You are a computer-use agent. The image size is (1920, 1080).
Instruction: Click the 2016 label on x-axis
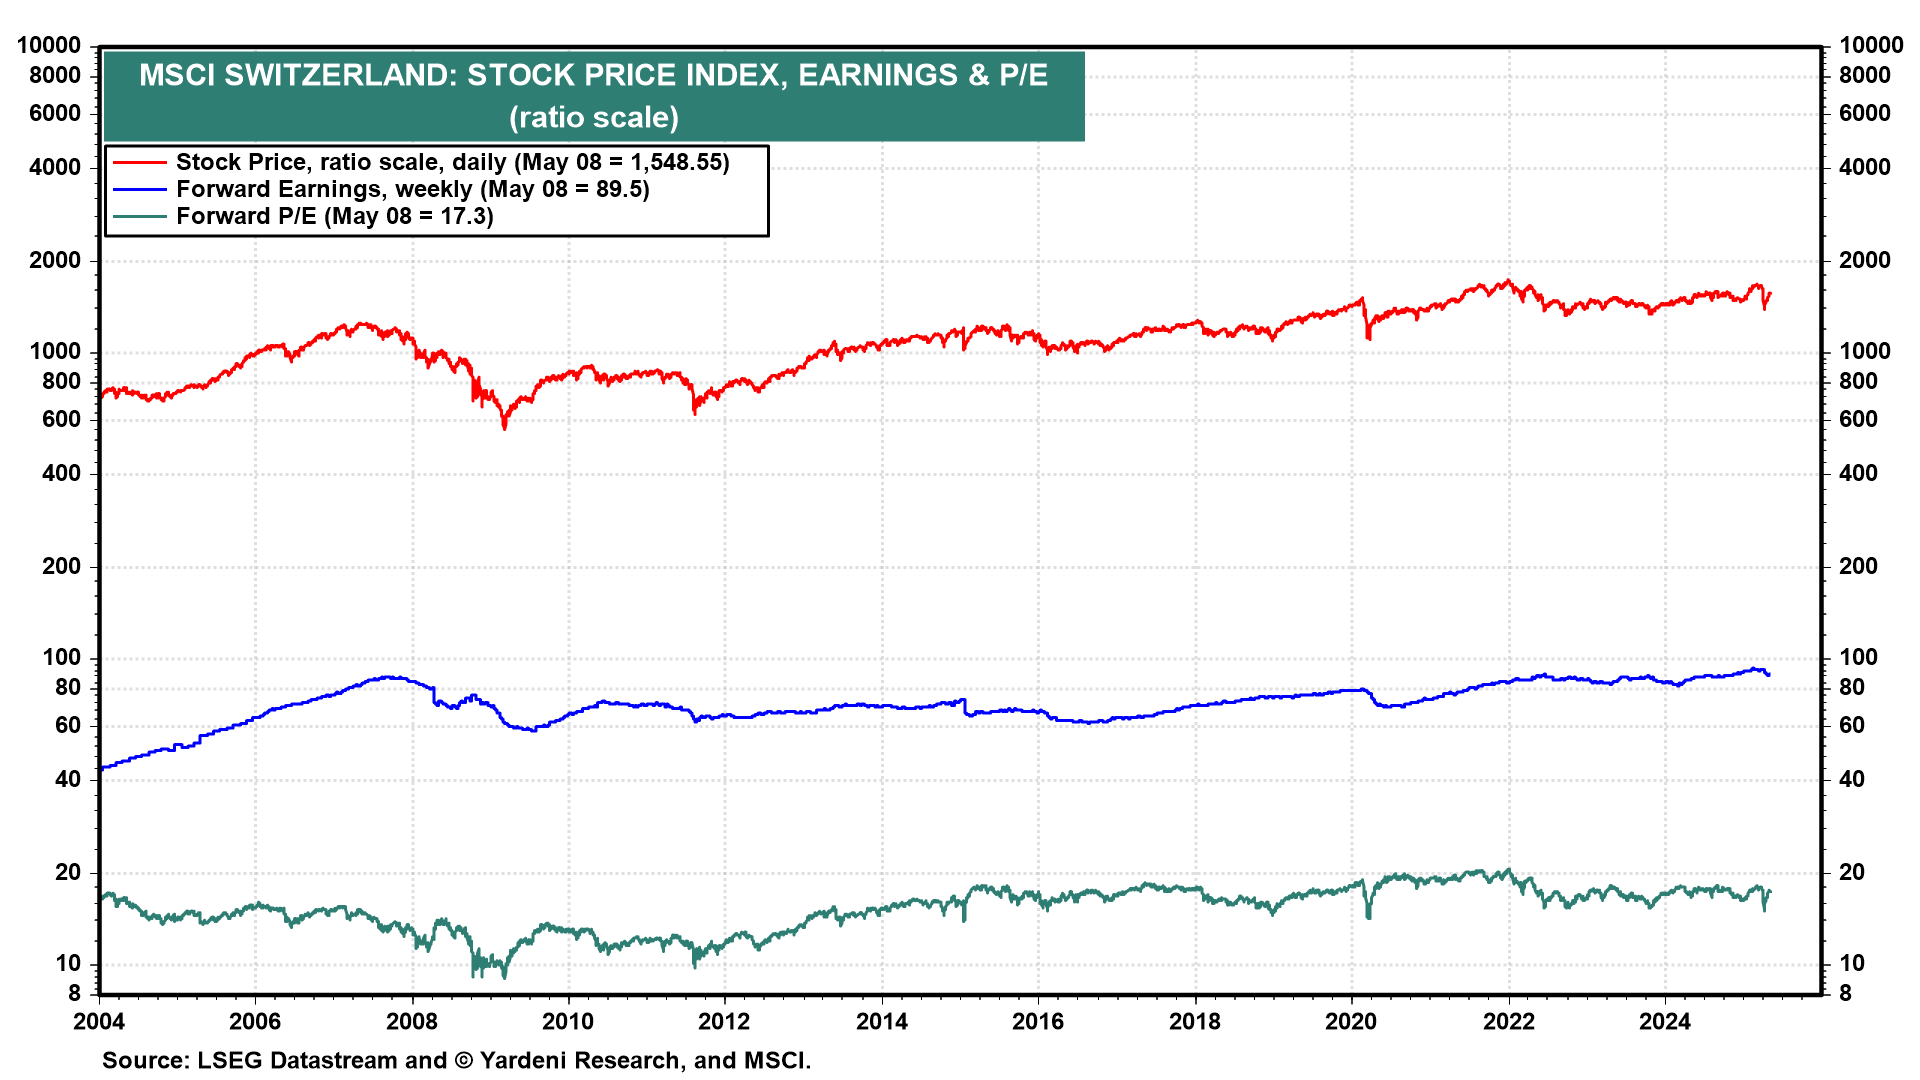click(x=1038, y=1021)
